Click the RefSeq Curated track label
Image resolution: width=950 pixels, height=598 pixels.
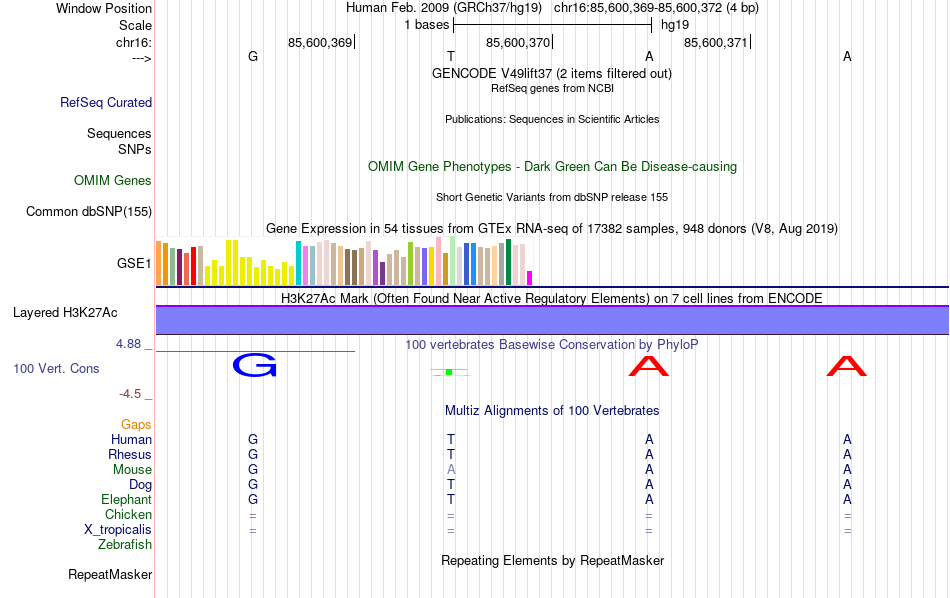106,102
